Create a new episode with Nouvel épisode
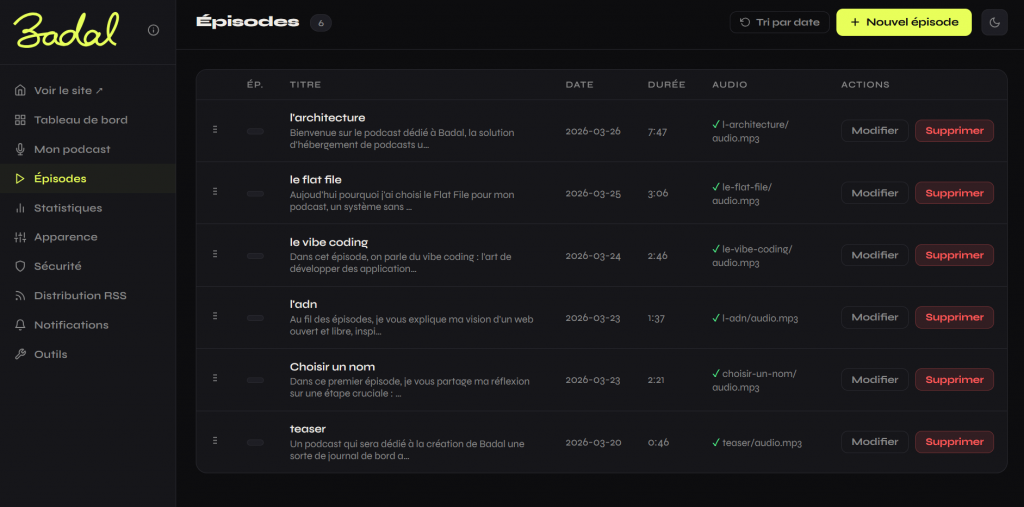Viewport: 1024px width, 507px height. [904, 22]
